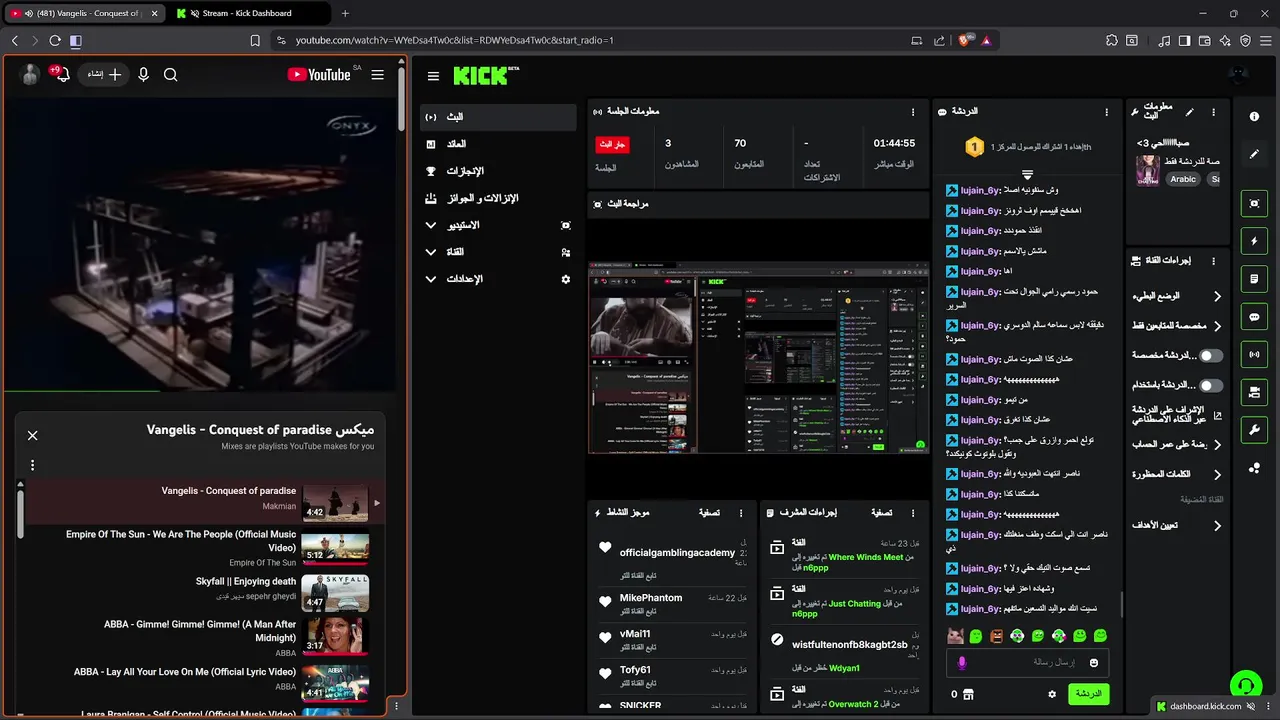Open new browser tab

tap(345, 13)
